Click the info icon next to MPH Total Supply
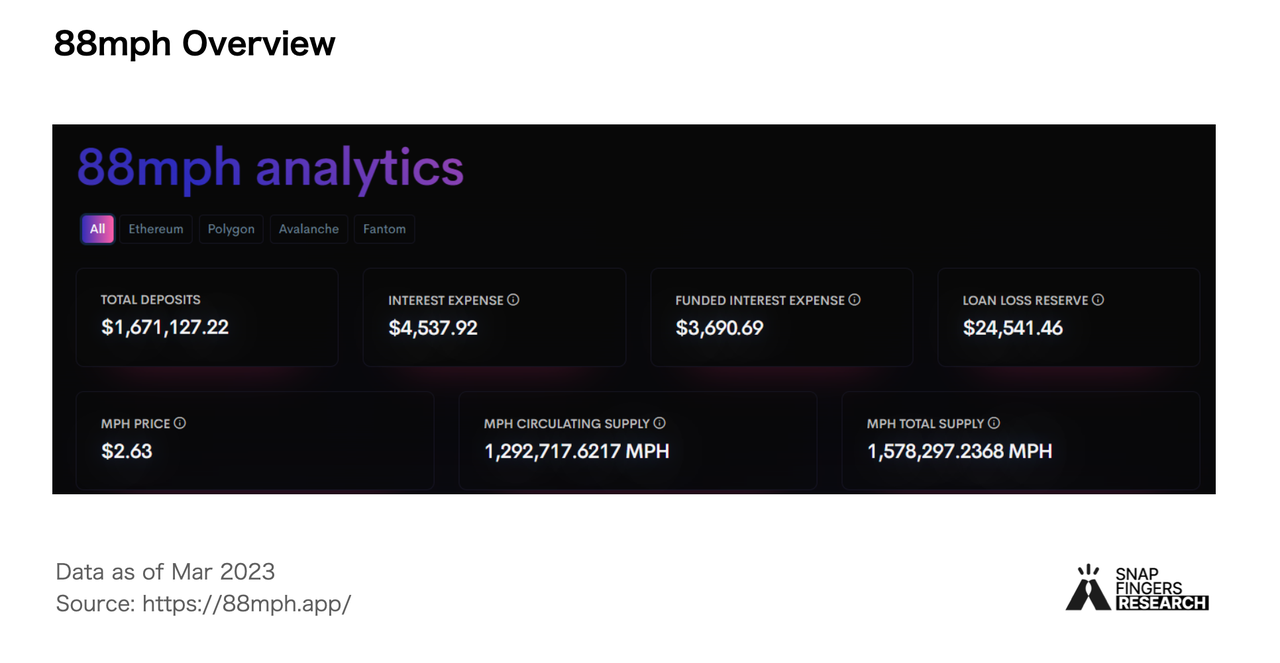This screenshot has width=1280, height=663. click(x=994, y=423)
